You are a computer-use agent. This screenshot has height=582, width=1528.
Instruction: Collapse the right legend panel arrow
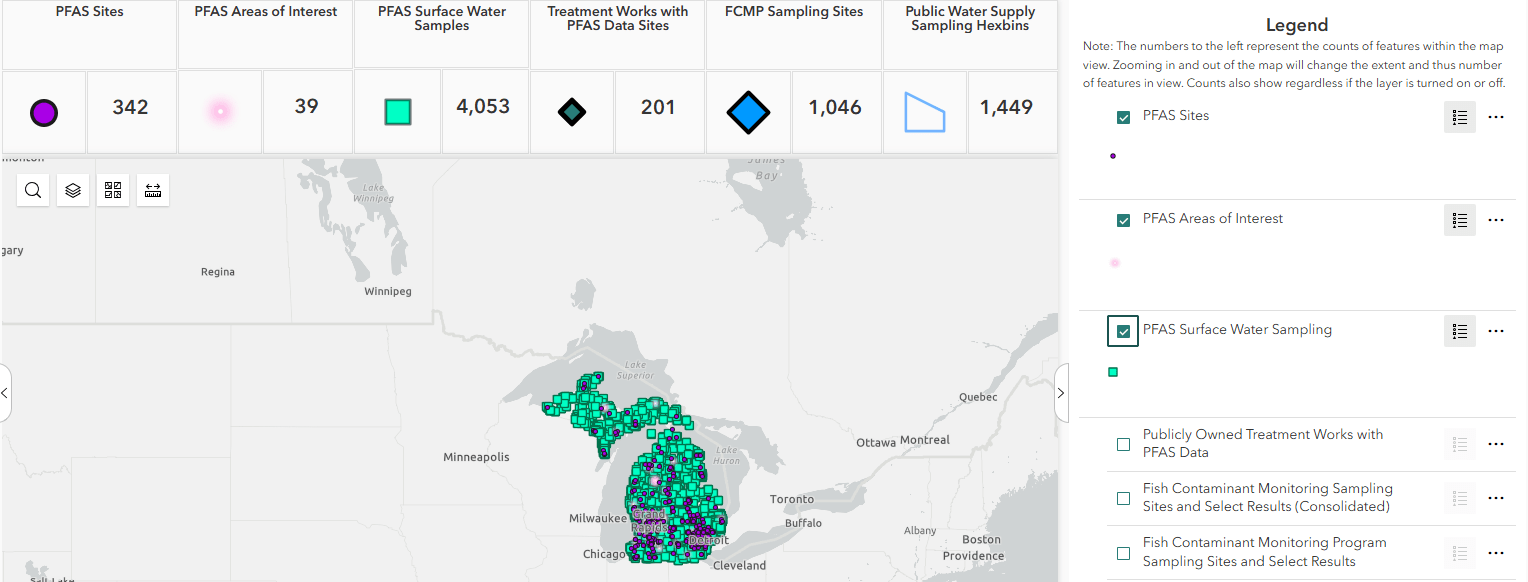pos(1062,393)
